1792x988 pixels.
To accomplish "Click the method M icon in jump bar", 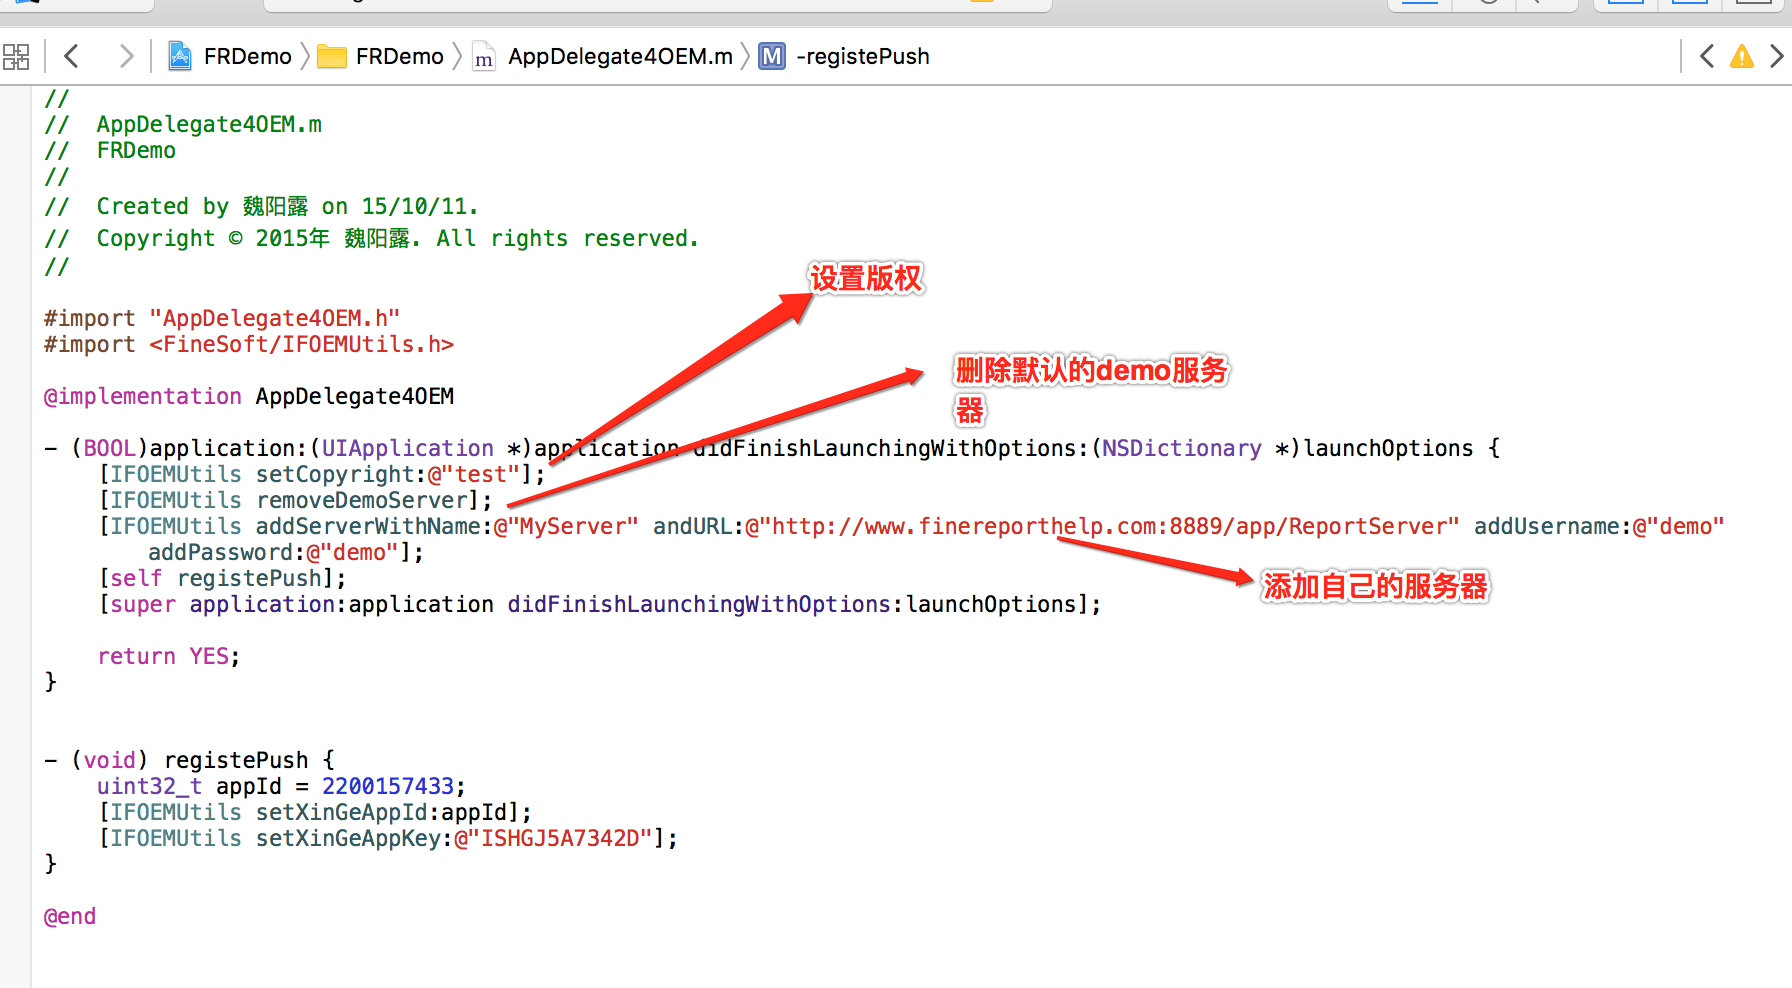I will click(x=772, y=56).
